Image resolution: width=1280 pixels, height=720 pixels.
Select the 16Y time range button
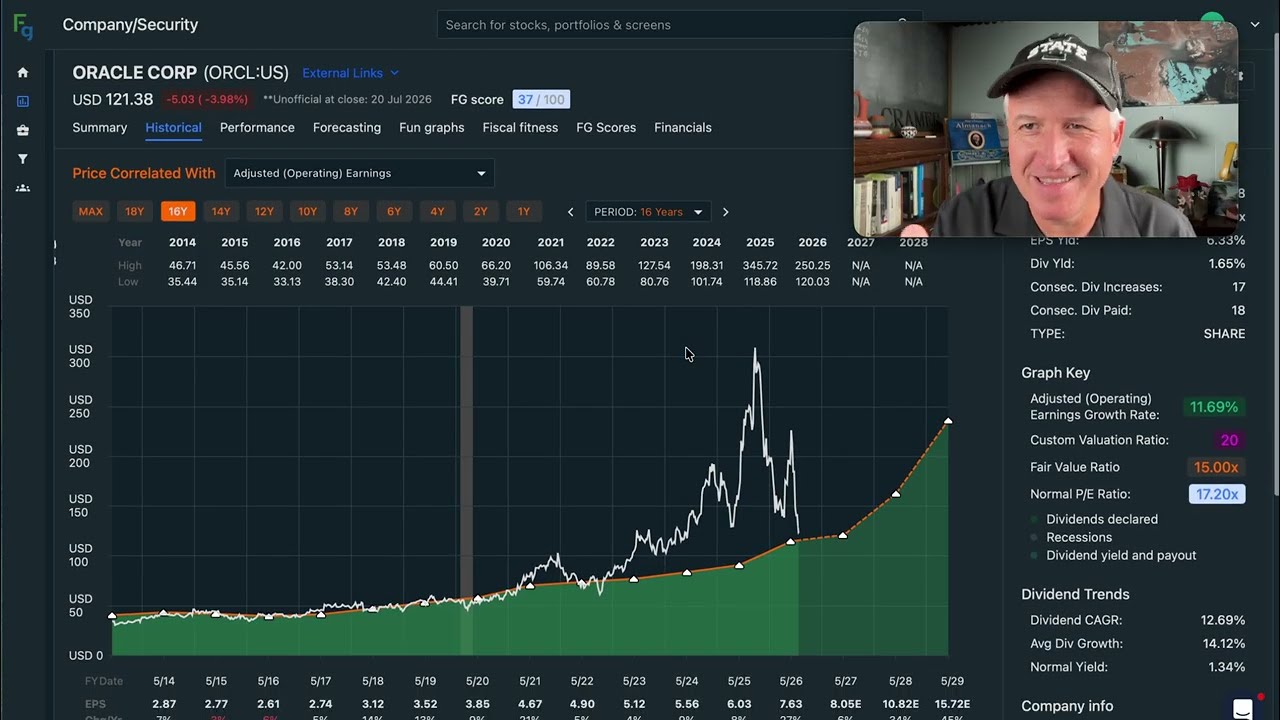coord(178,211)
